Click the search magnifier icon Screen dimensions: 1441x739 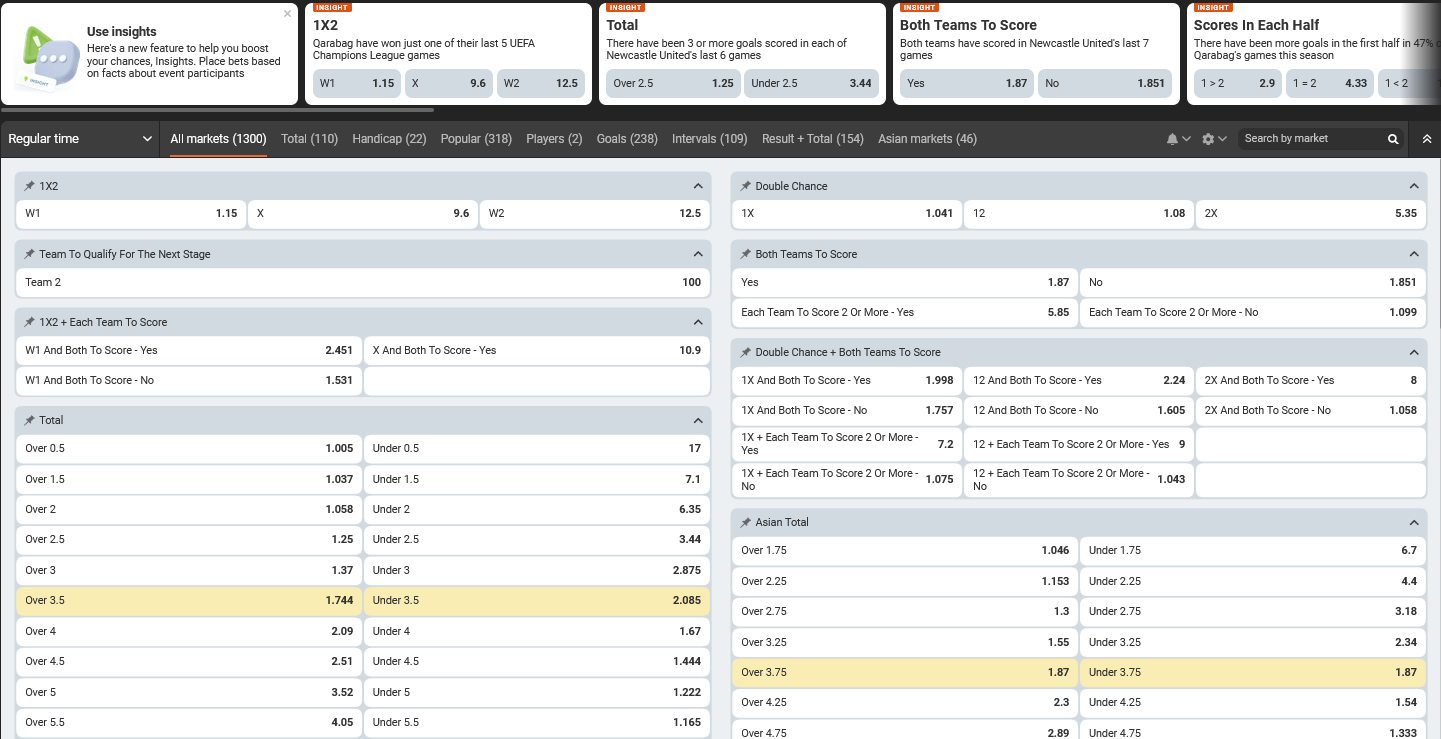[x=1393, y=139]
